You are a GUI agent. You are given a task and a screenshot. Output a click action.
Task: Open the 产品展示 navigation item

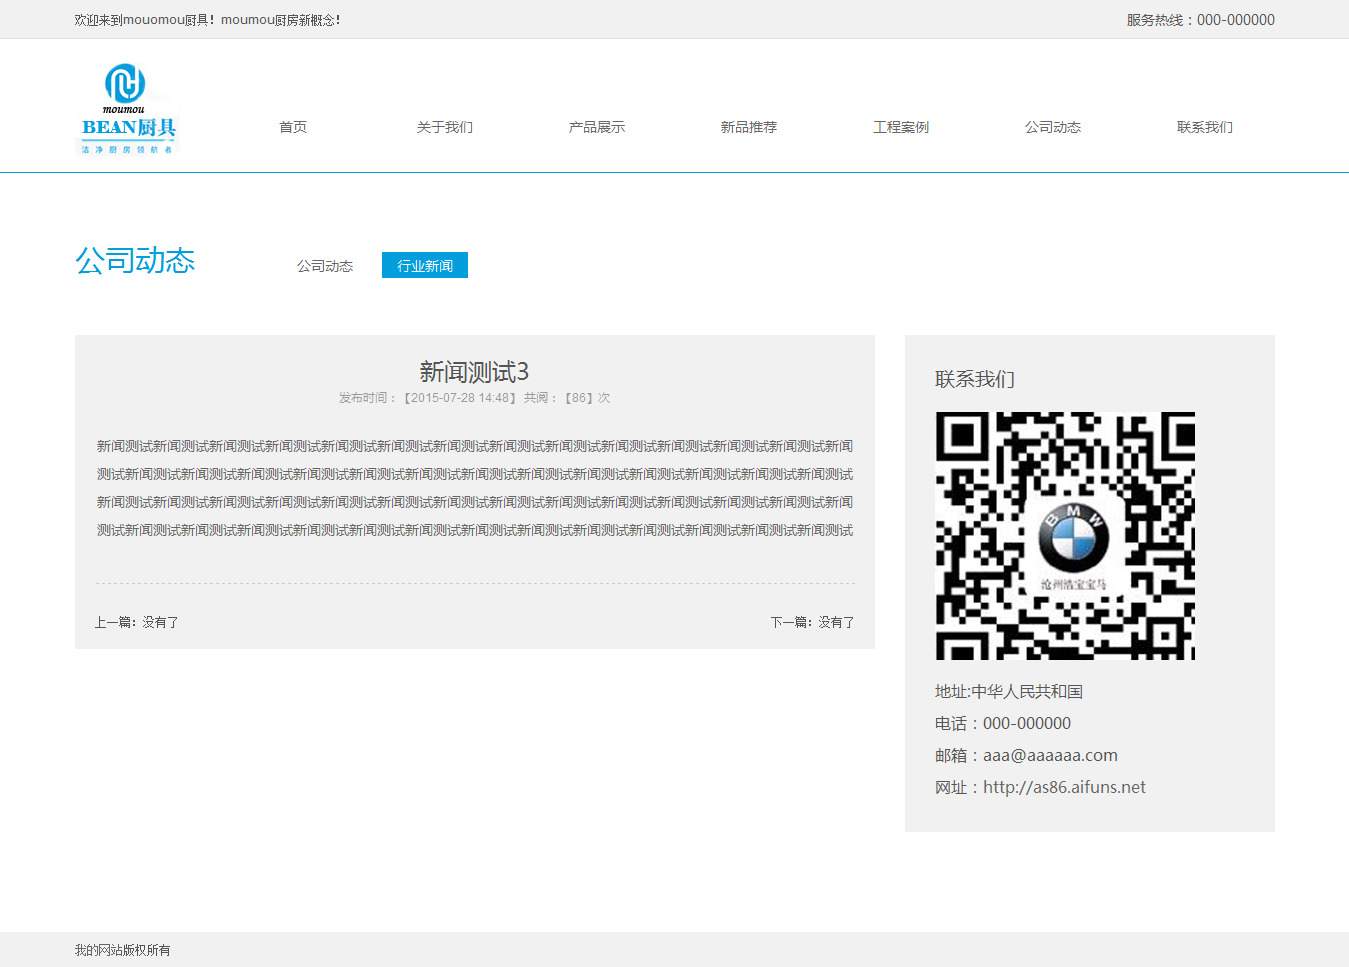[x=597, y=127]
